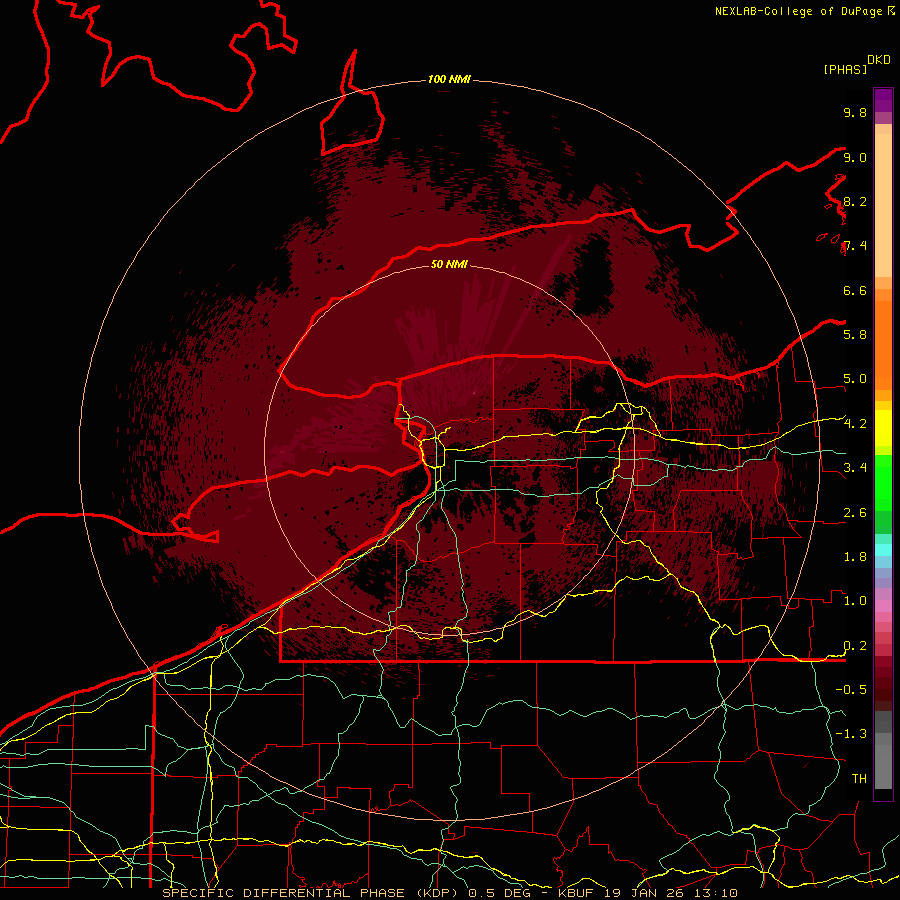This screenshot has width=900, height=900.
Task: Click the 50 NMI range ring label
Action: pyautogui.click(x=449, y=264)
